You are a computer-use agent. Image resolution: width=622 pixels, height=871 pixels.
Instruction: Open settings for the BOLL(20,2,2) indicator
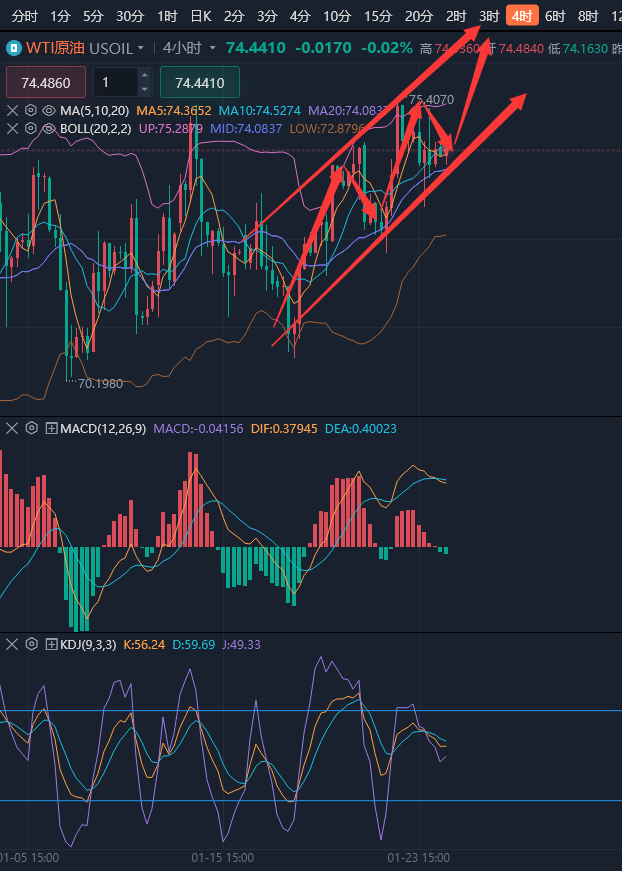[31, 129]
